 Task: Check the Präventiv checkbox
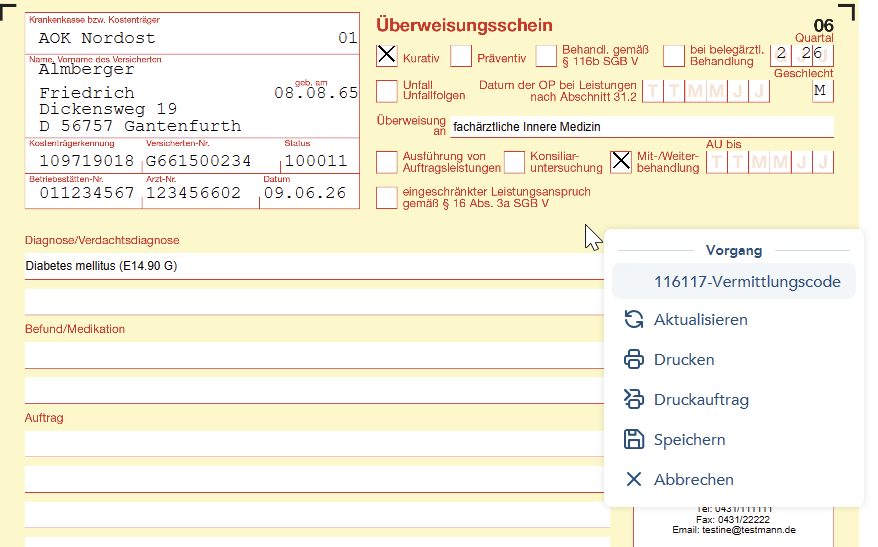tap(461, 55)
